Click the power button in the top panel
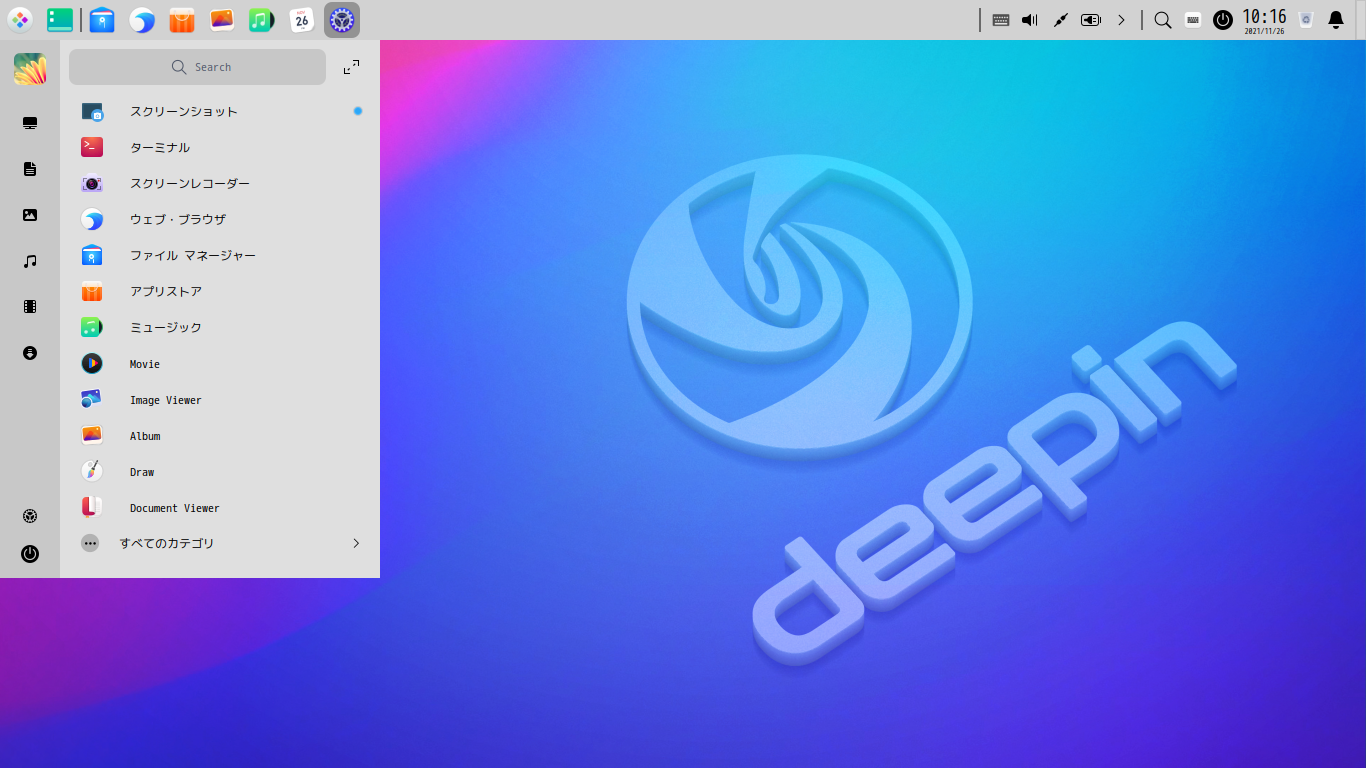 click(x=1223, y=20)
